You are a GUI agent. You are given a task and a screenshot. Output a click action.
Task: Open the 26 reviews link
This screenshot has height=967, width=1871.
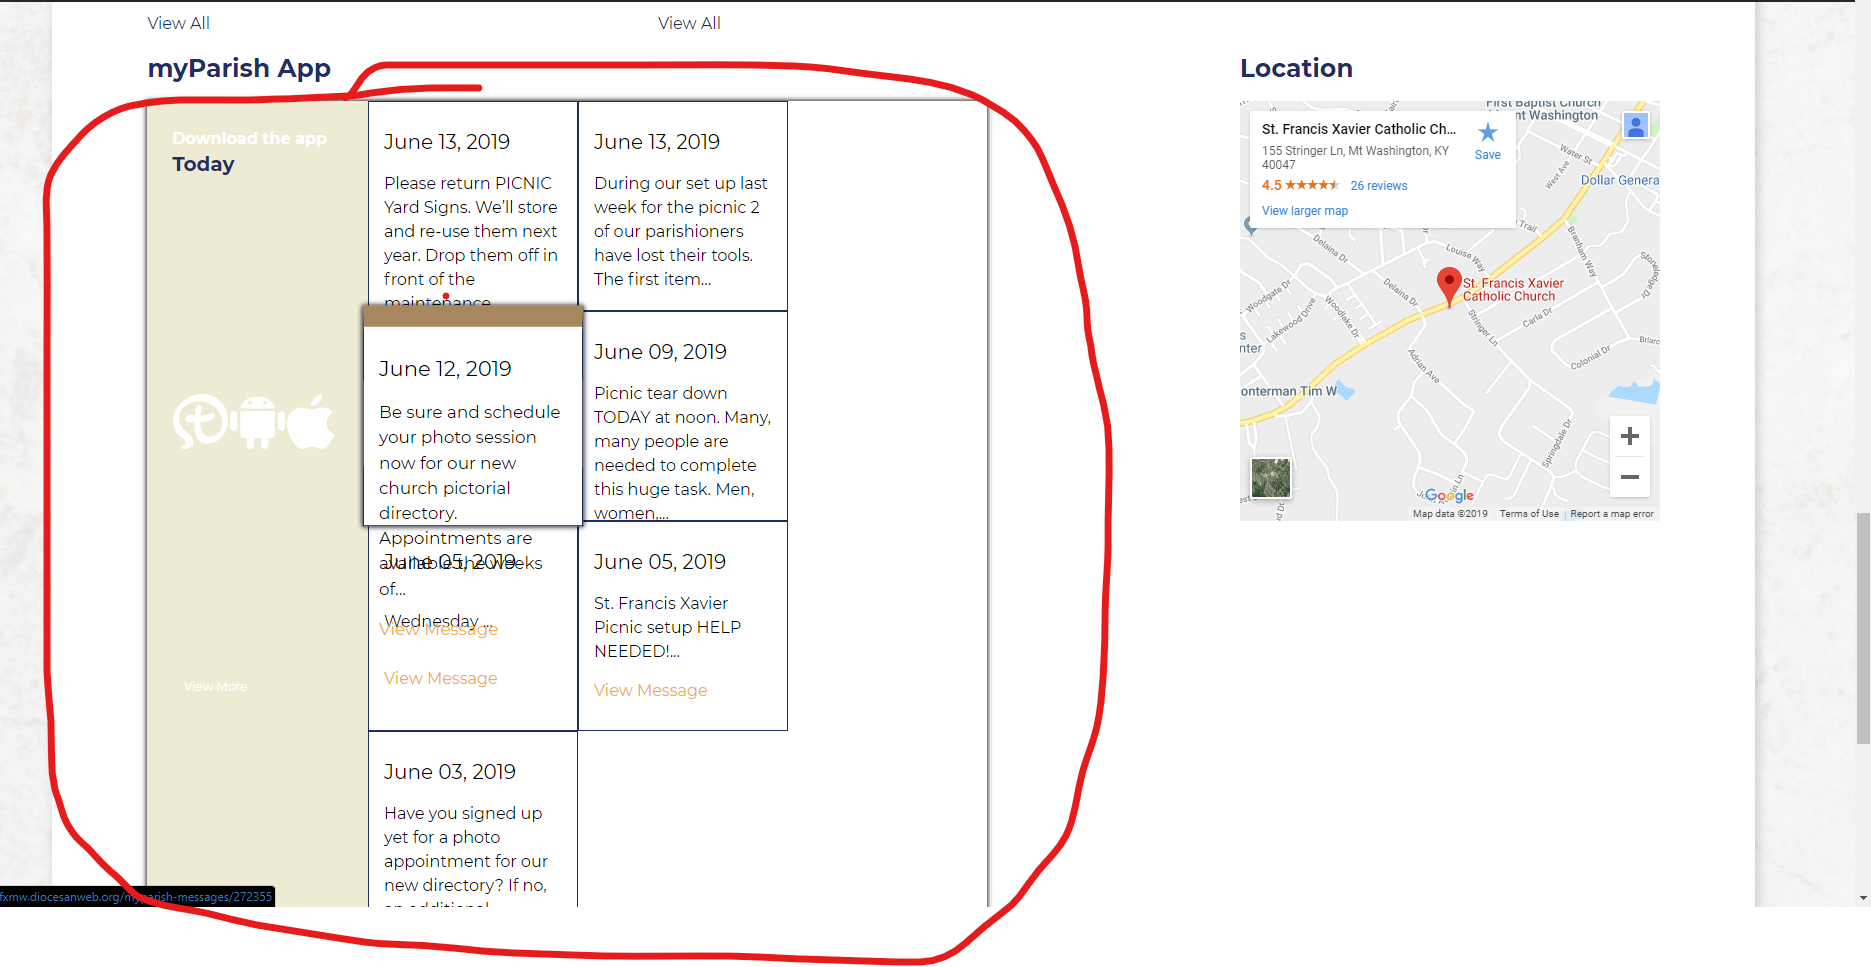tap(1378, 186)
